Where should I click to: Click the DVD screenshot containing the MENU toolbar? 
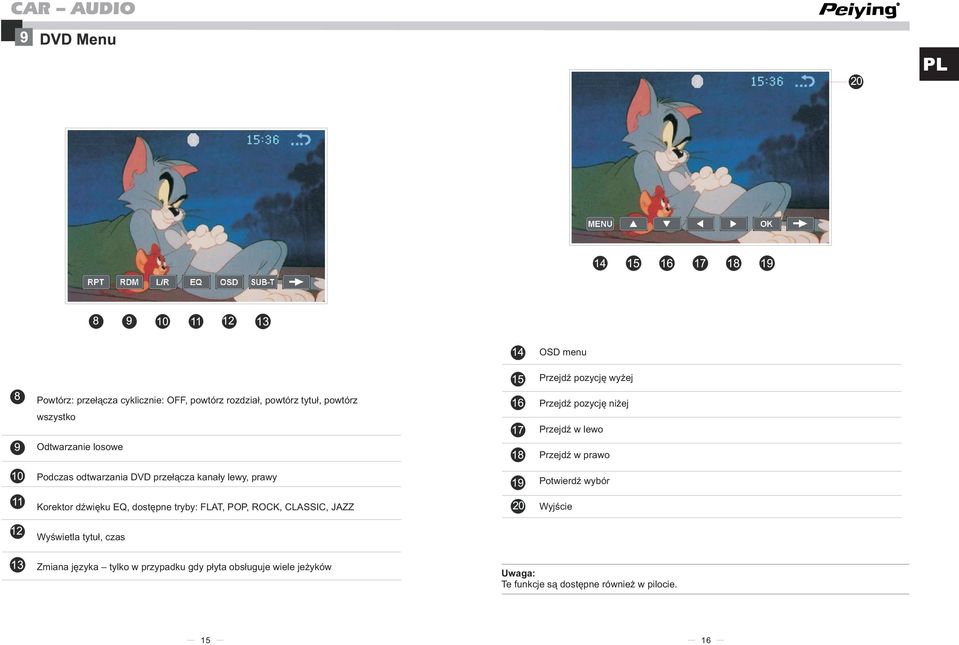coord(700,158)
